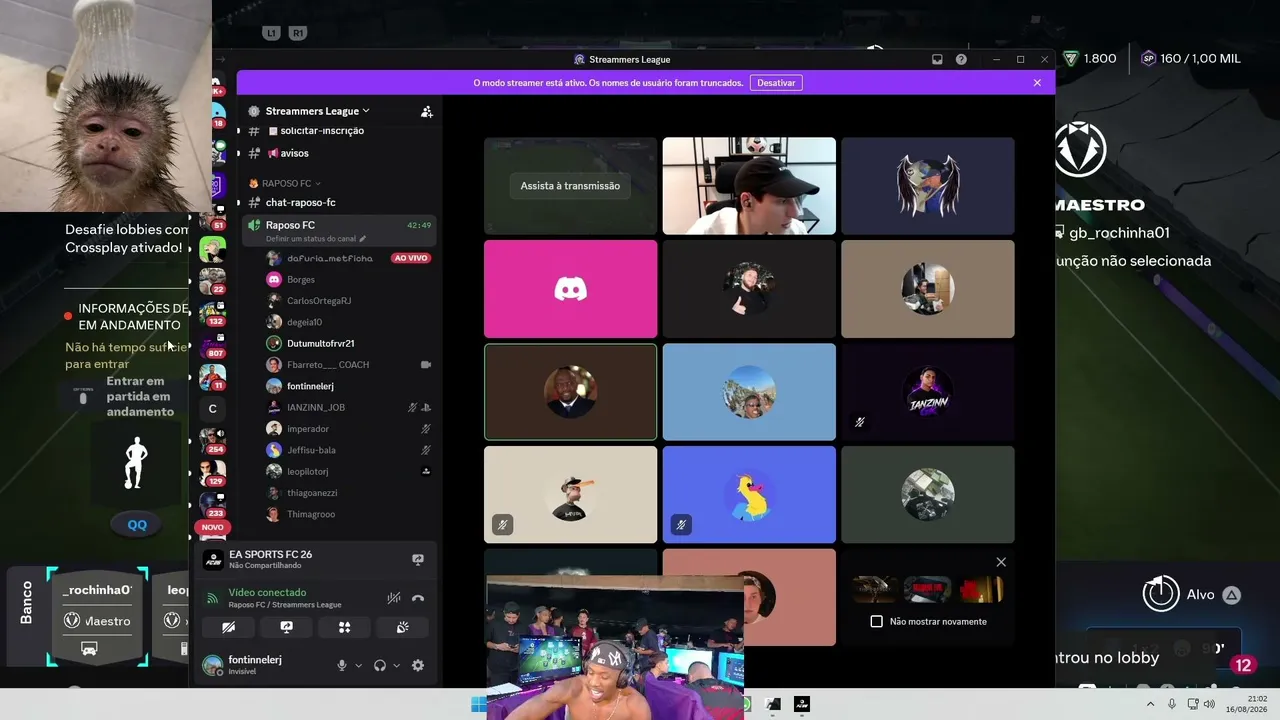Click share your screen button
The height and width of the screenshot is (720, 1280).
tap(287, 627)
